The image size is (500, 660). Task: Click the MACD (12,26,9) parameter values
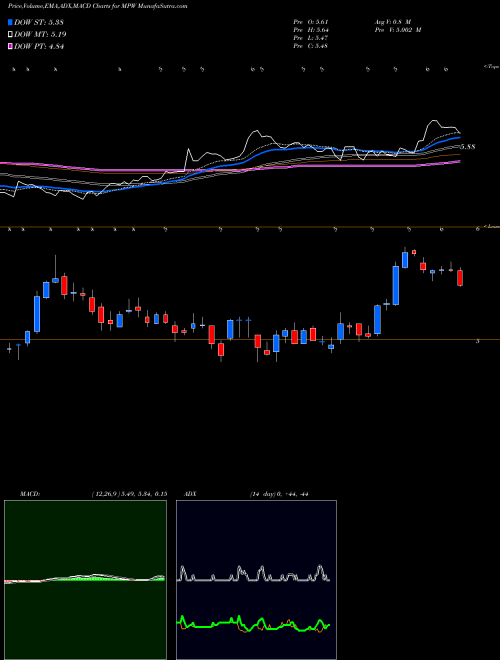pyautogui.click(x=129, y=494)
